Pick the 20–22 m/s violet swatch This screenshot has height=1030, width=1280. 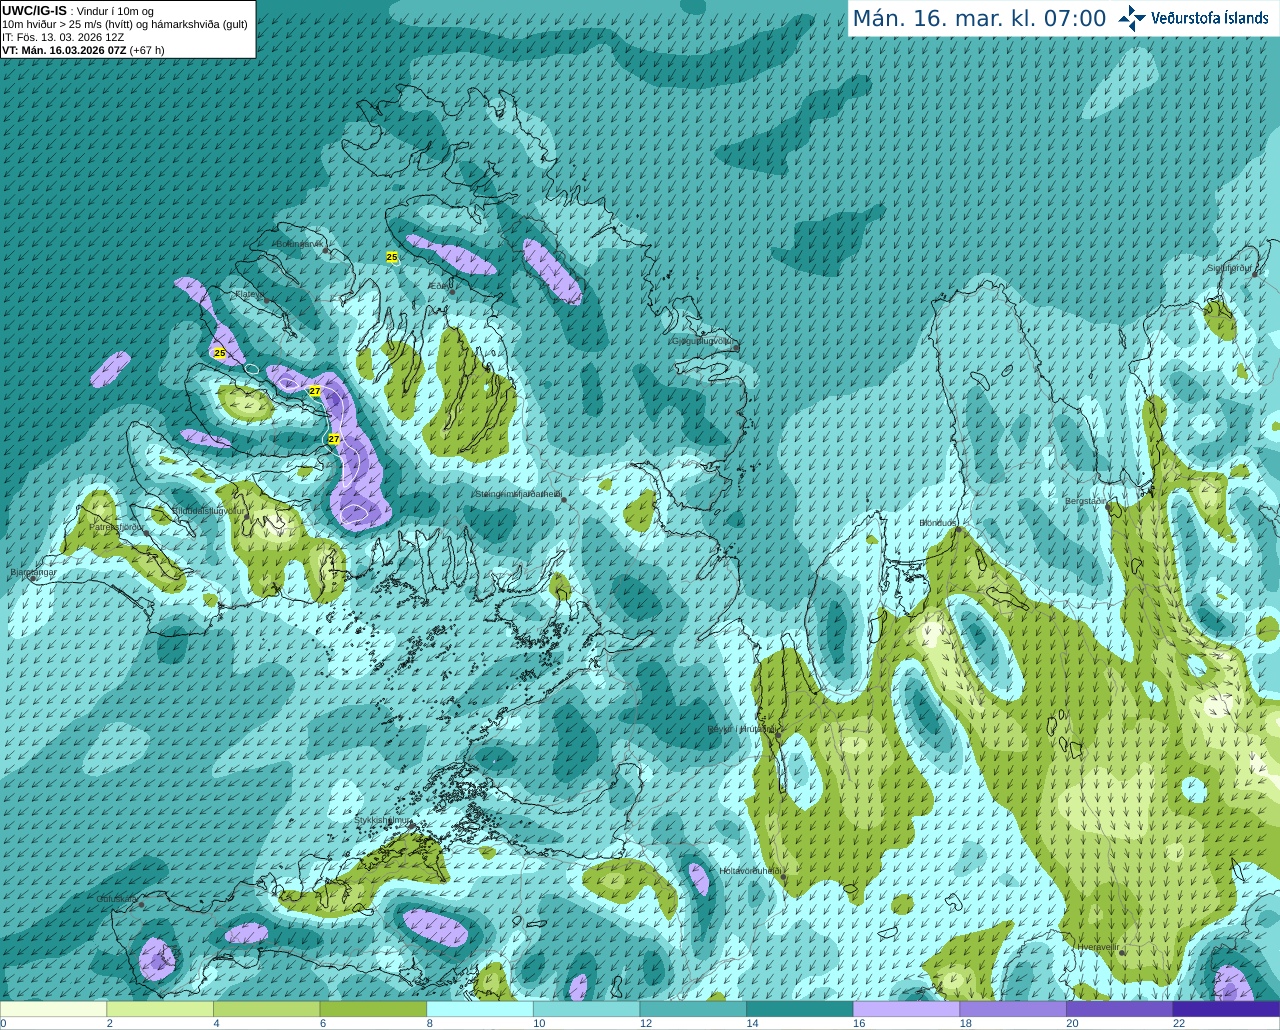1120,1009
